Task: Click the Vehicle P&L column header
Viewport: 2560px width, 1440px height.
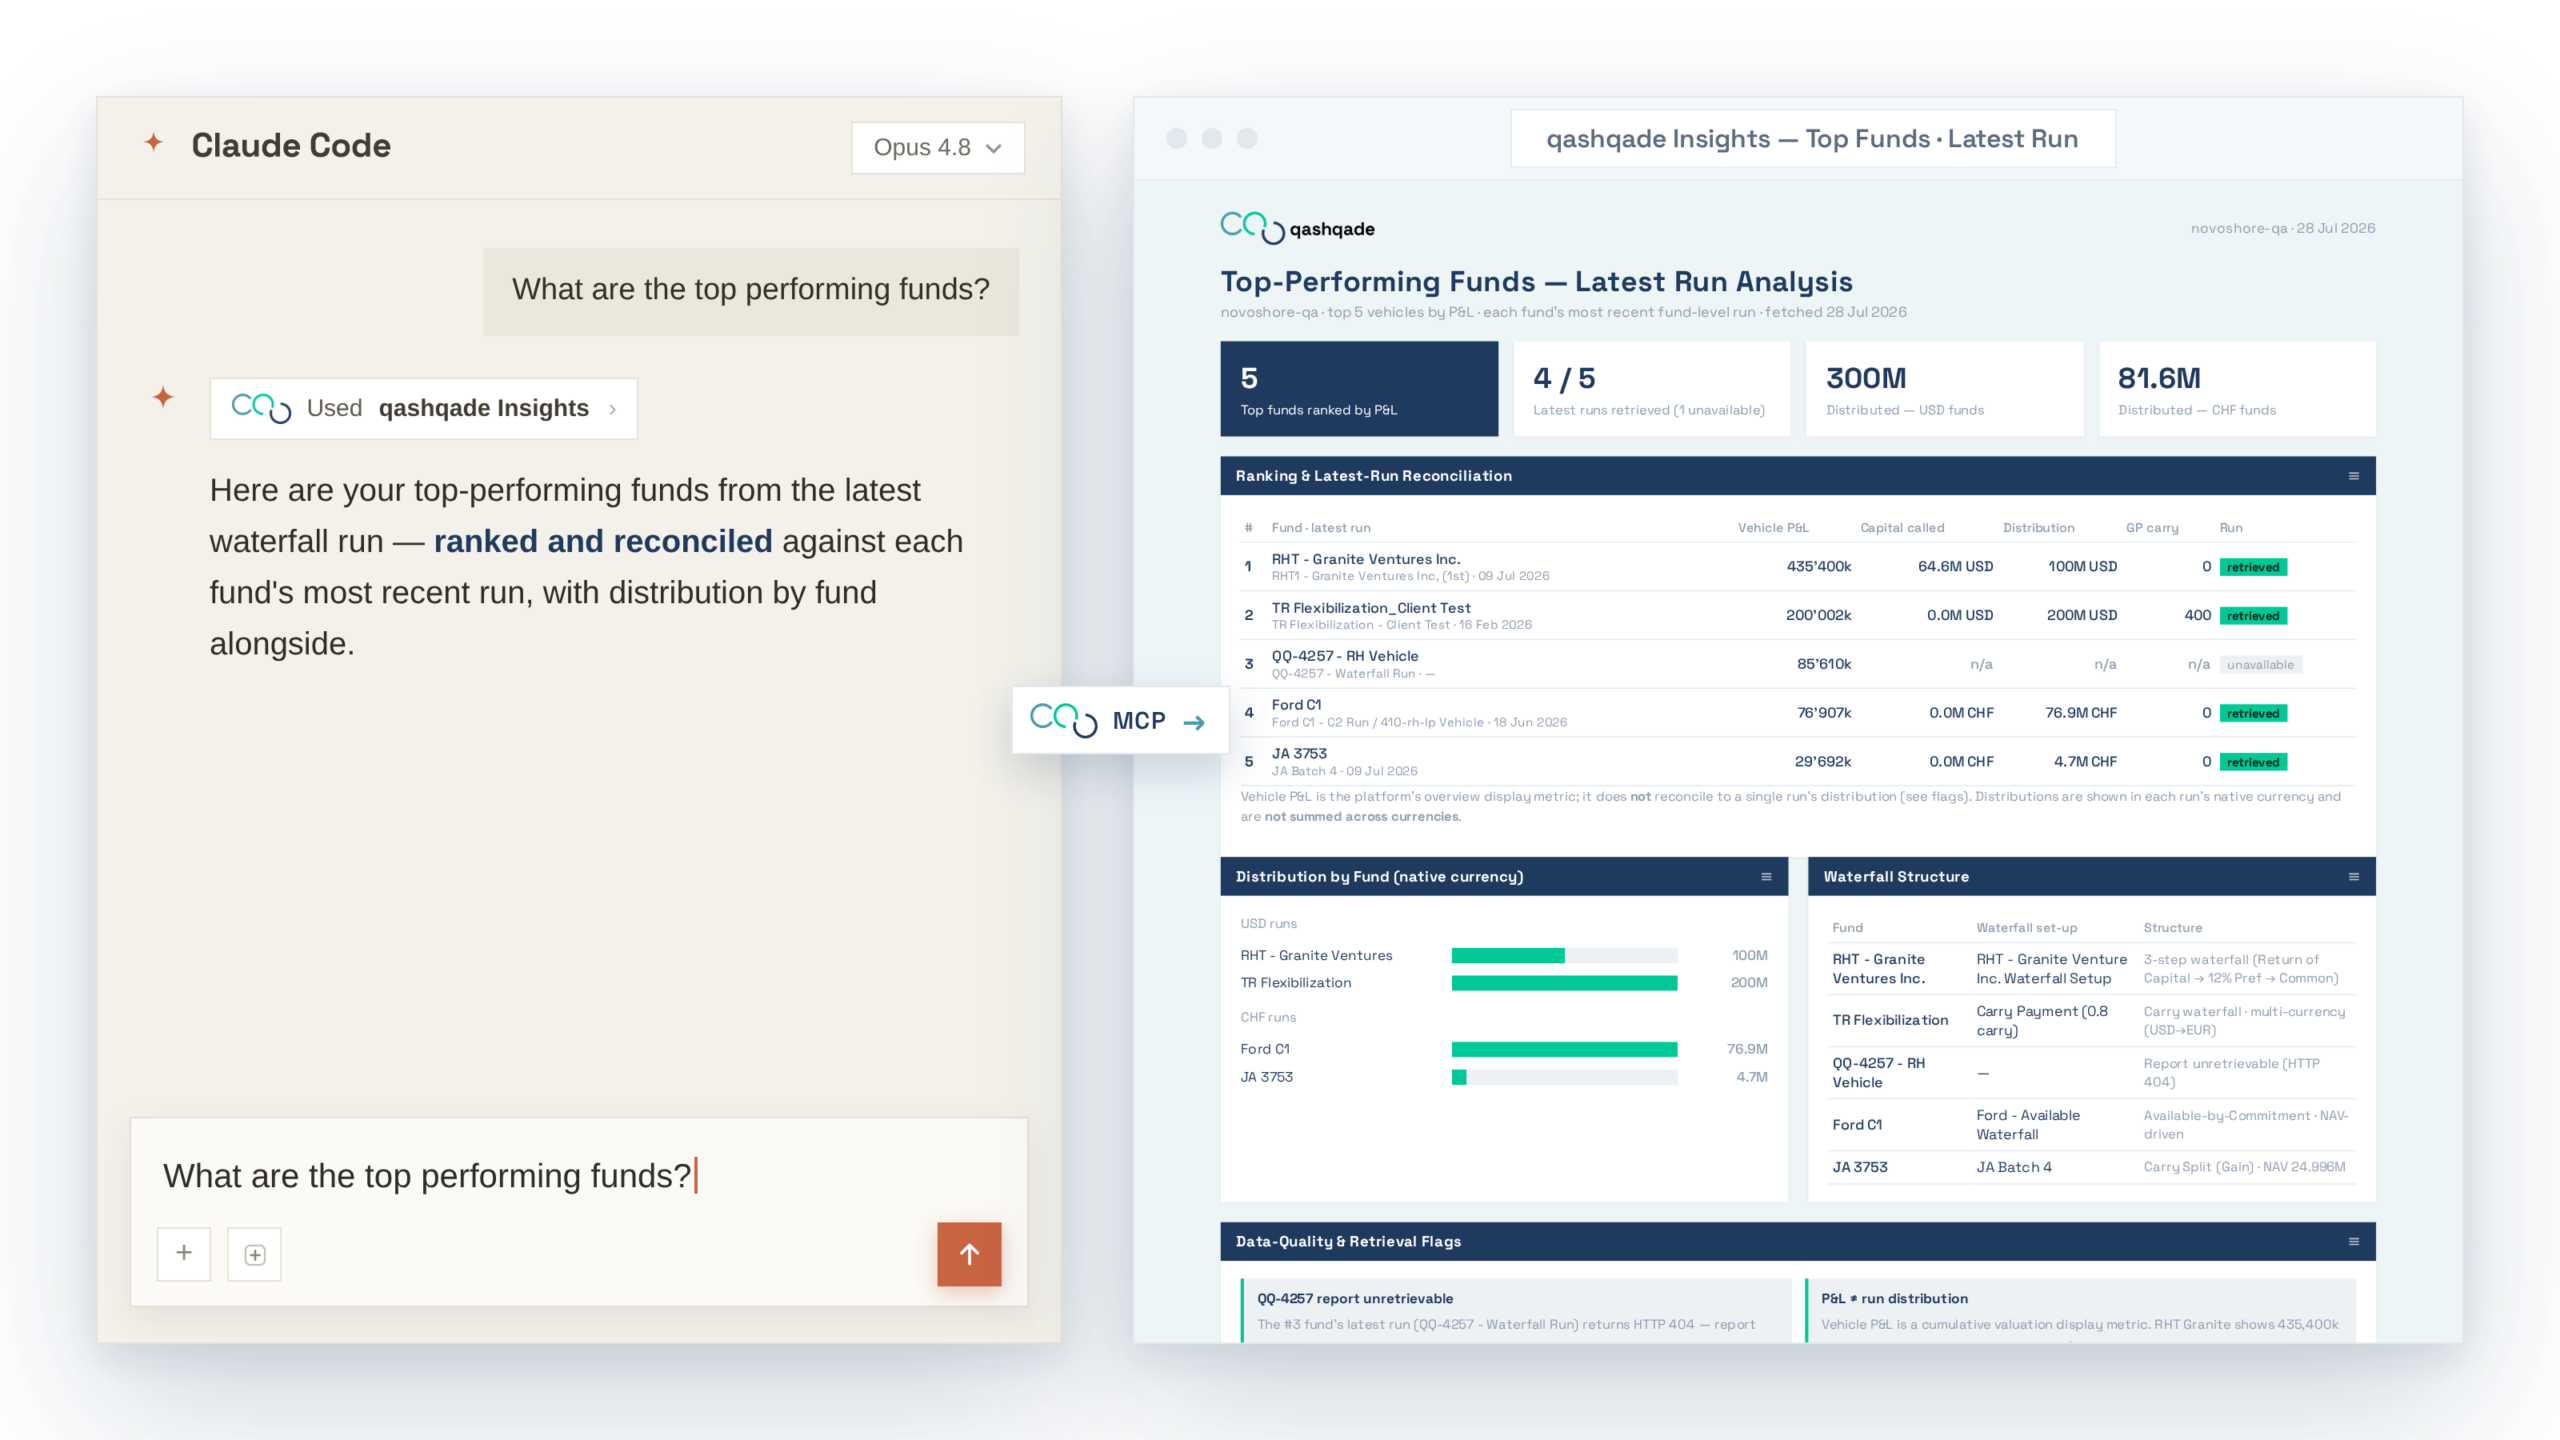Action: tap(1773, 528)
